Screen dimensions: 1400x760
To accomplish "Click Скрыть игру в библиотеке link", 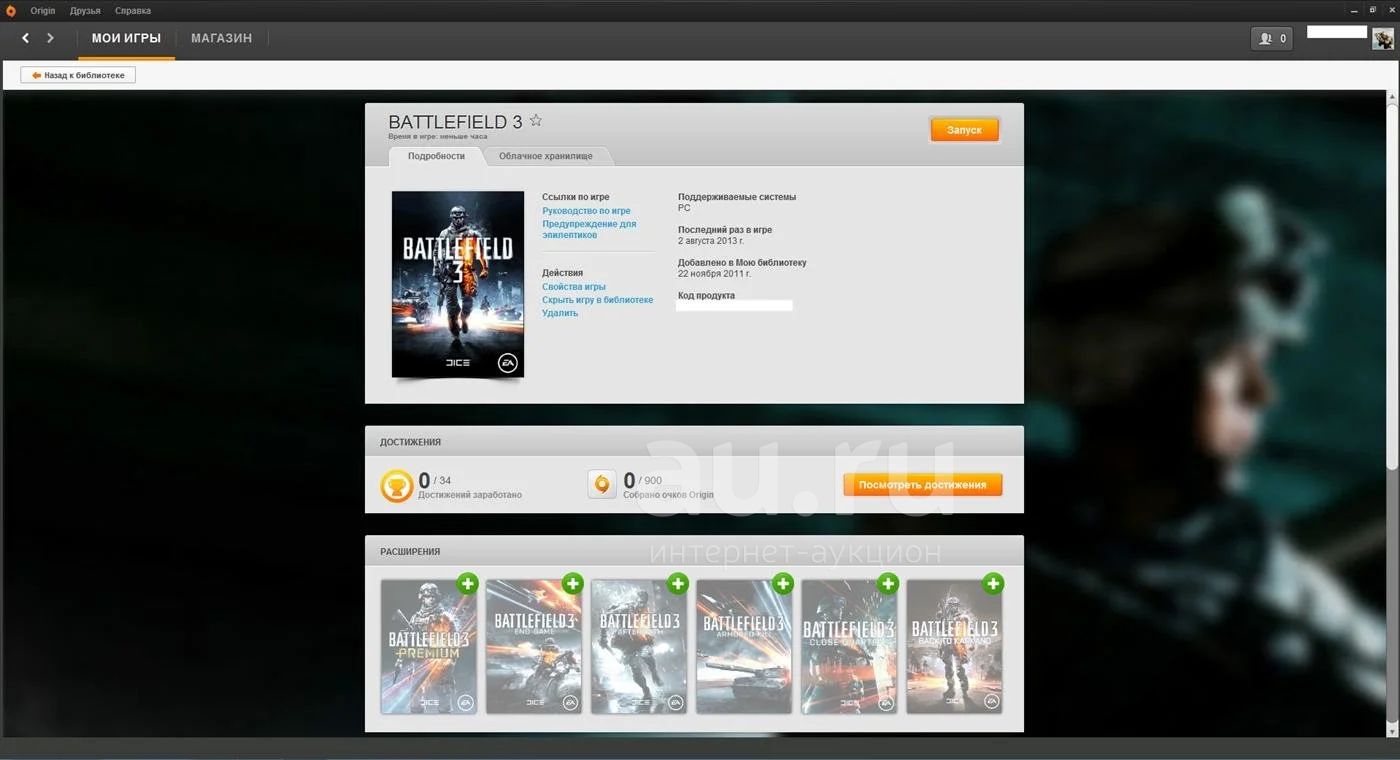I will [x=597, y=300].
